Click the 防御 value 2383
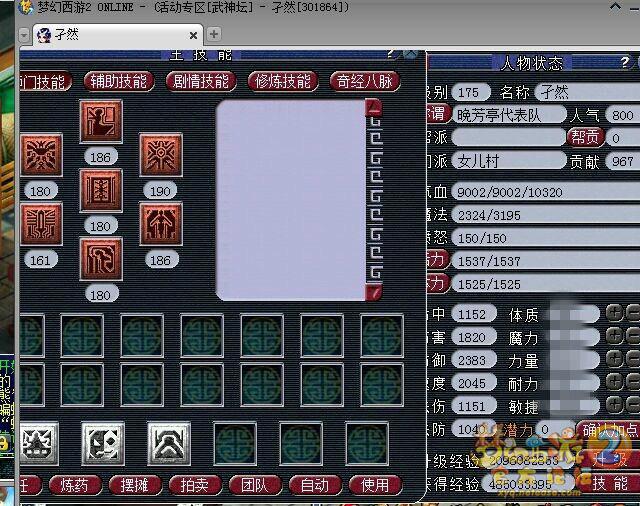The width and height of the screenshot is (640, 506). (474, 360)
